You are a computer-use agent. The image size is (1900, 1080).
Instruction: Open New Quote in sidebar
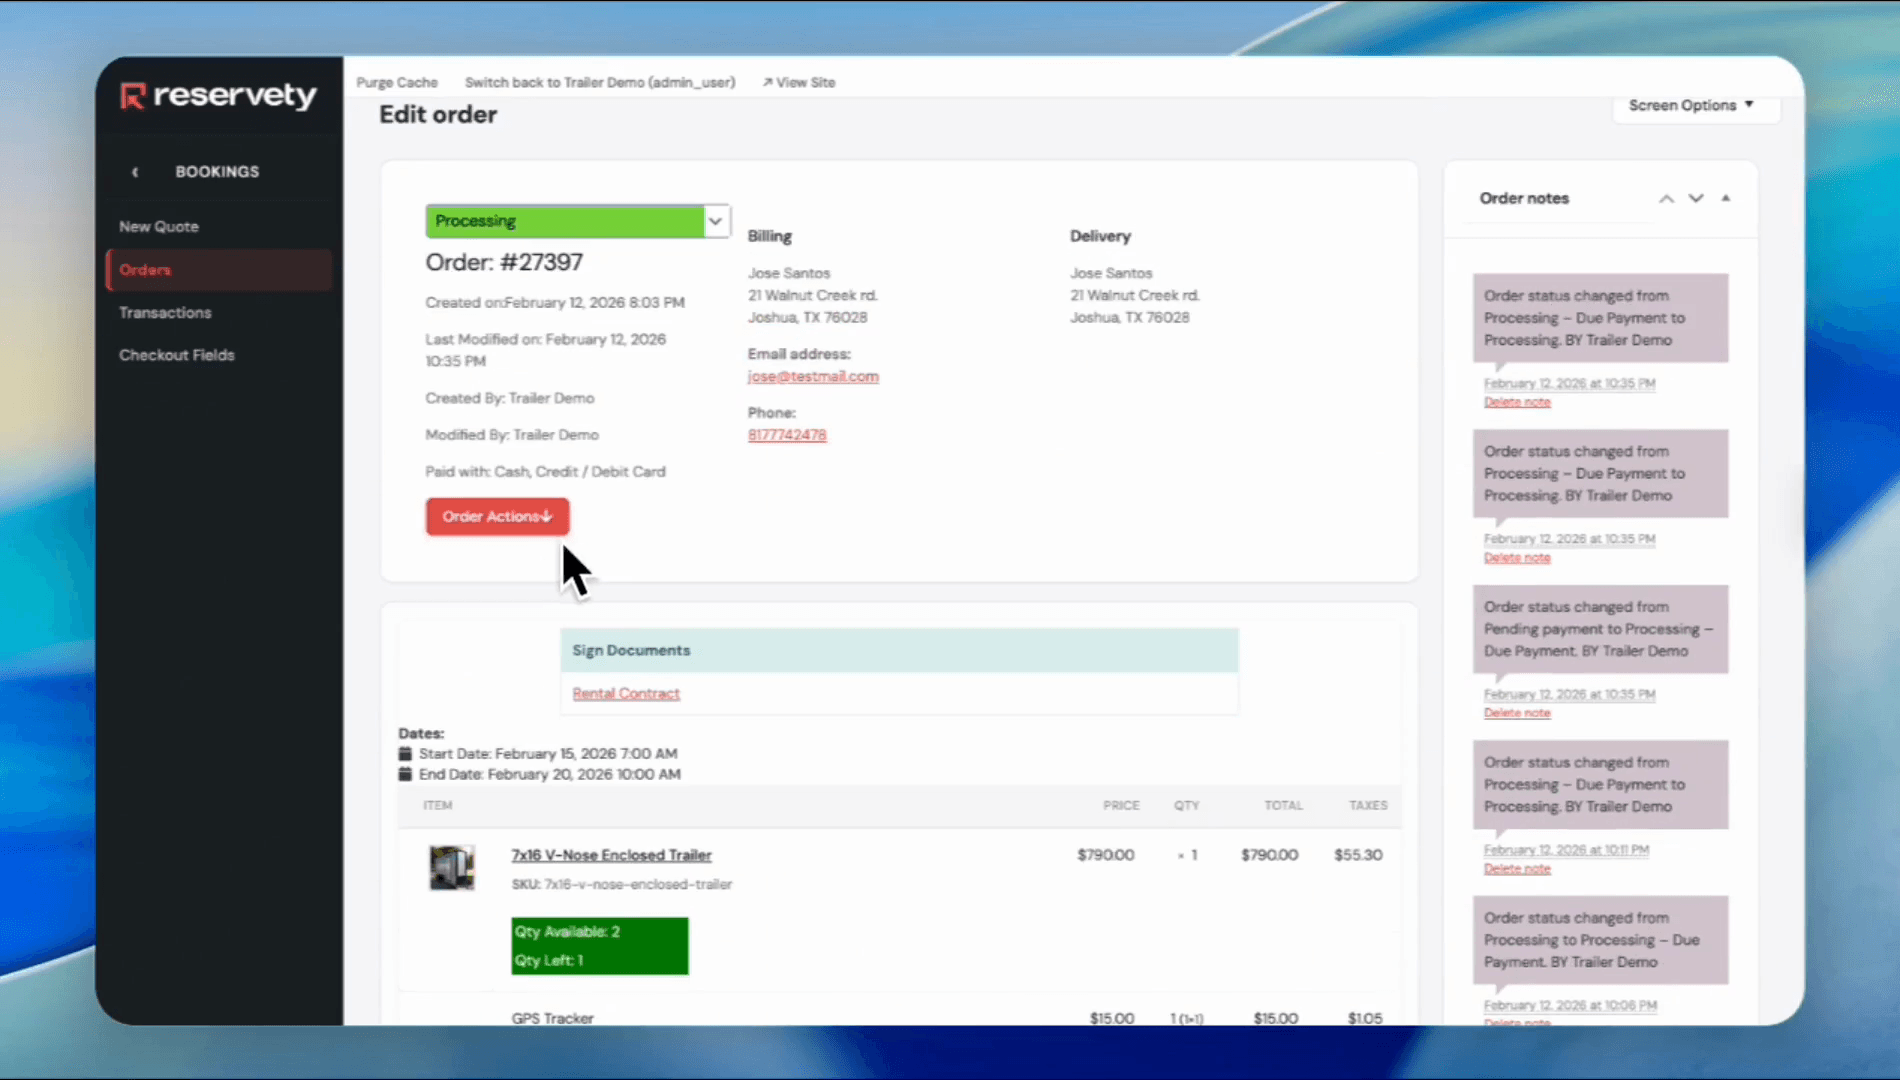click(x=159, y=227)
